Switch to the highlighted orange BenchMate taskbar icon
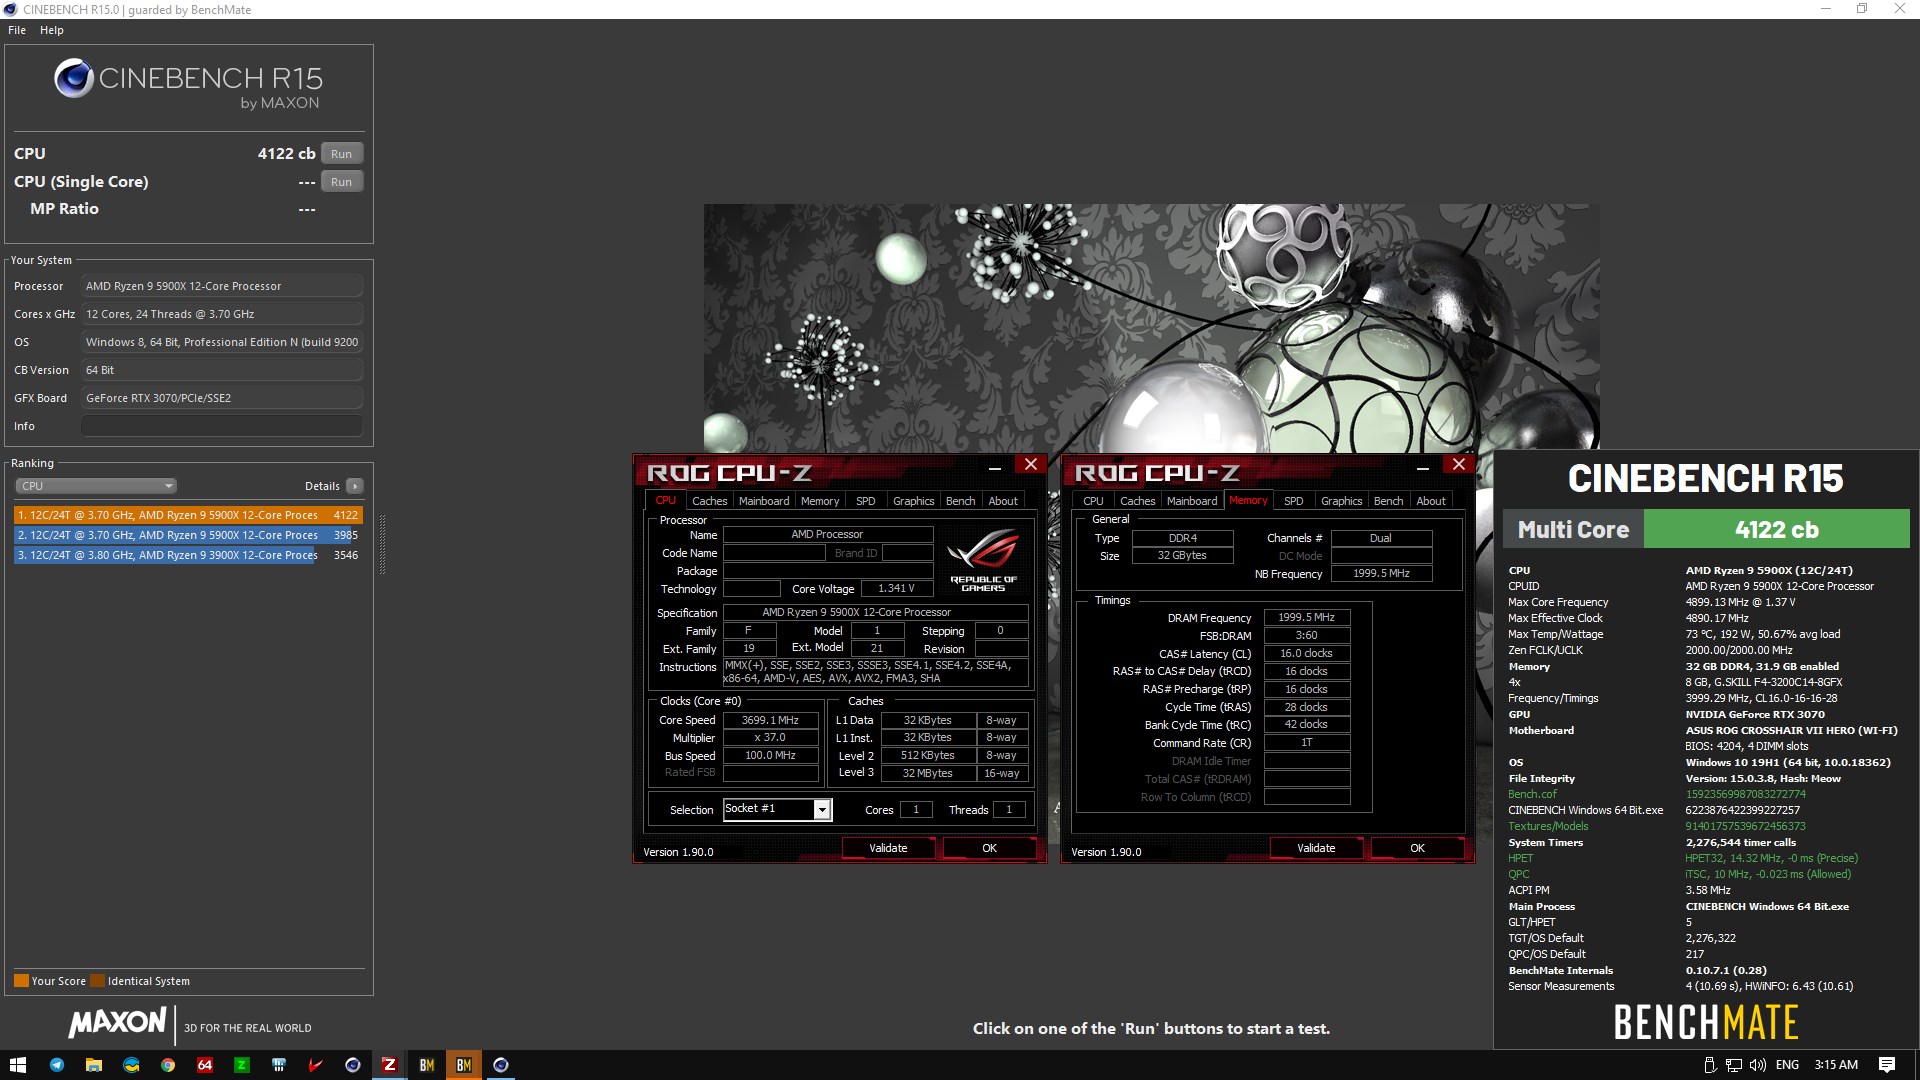Image resolution: width=1920 pixels, height=1080 pixels. coord(463,1065)
